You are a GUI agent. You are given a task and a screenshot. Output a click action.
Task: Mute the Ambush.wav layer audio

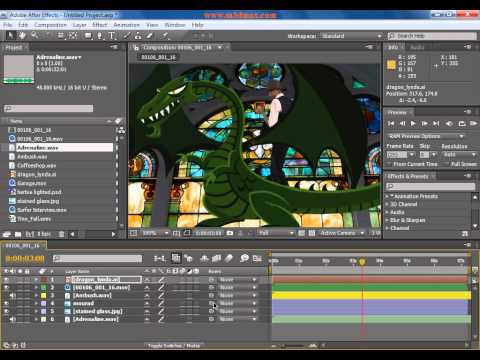[12, 296]
